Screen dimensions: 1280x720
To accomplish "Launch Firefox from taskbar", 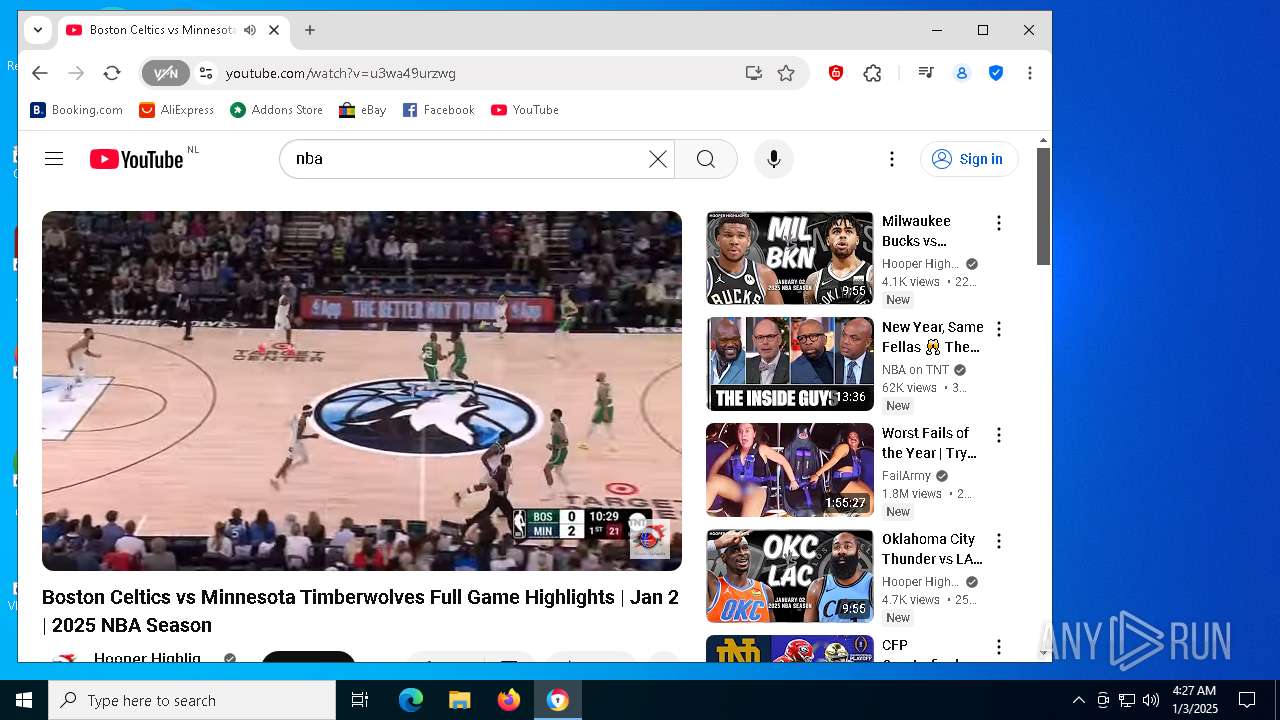I will point(508,700).
